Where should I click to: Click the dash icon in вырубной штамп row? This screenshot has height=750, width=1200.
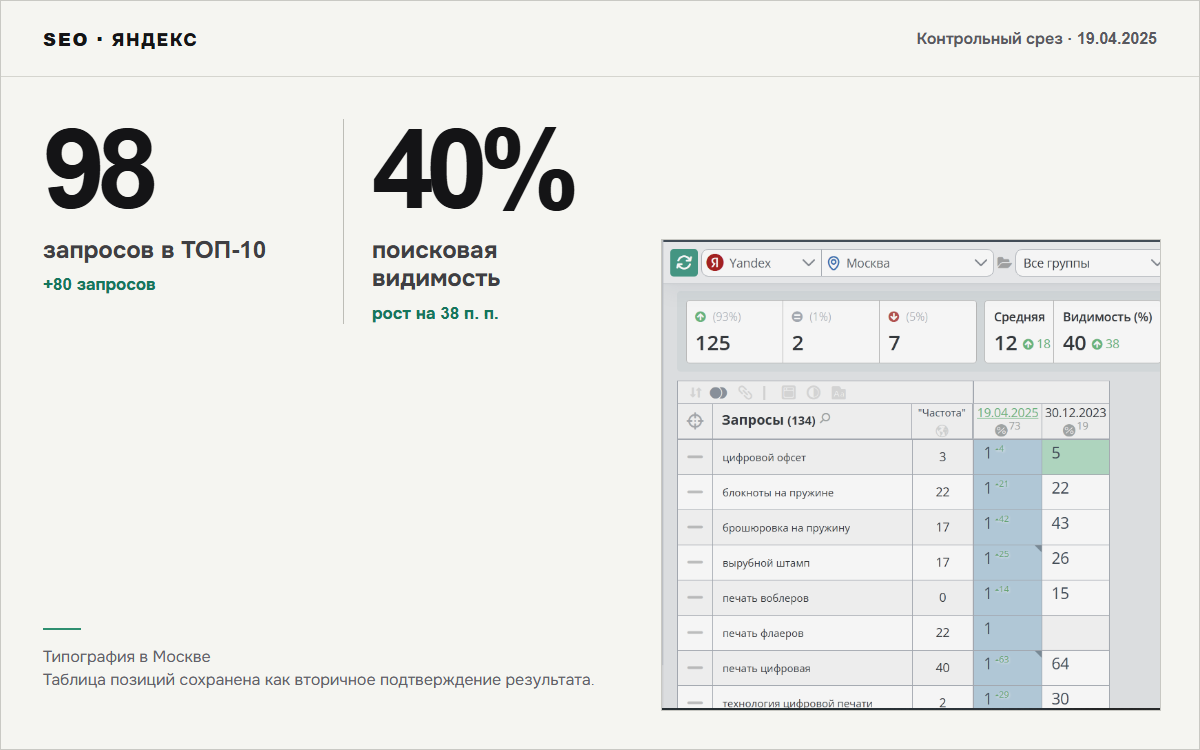[695, 562]
